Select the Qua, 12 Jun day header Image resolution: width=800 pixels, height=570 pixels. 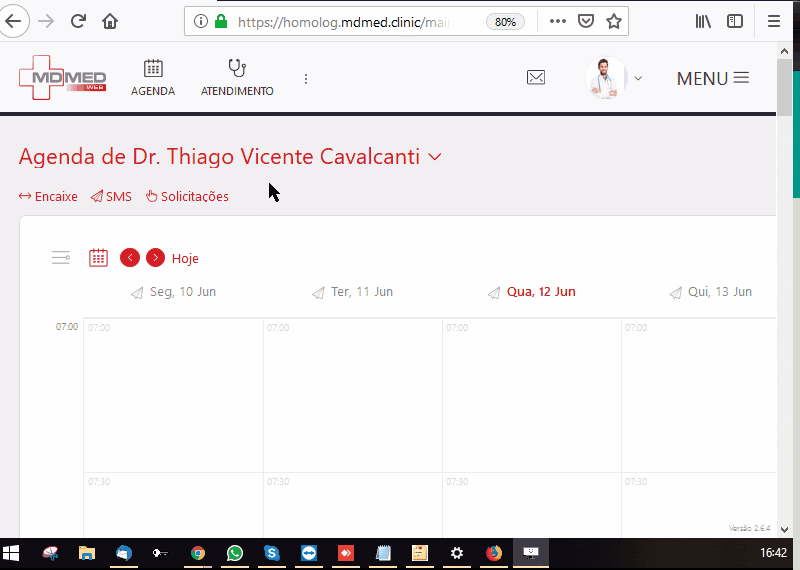541,292
